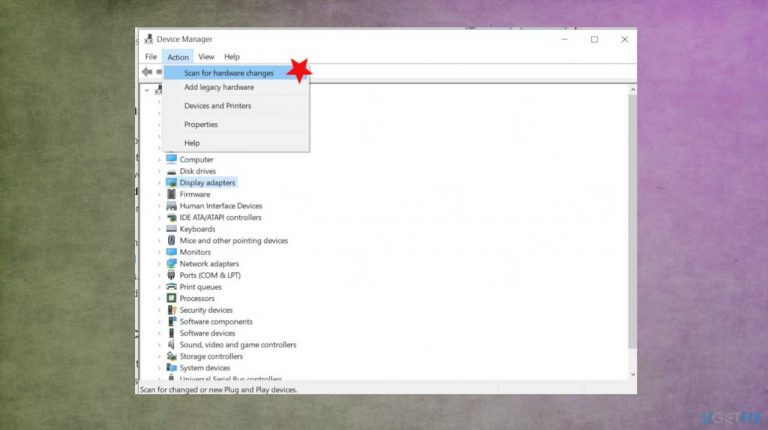Image resolution: width=768 pixels, height=430 pixels.
Task: Choose Devices and Printers entry
Action: pyautogui.click(x=236, y=106)
